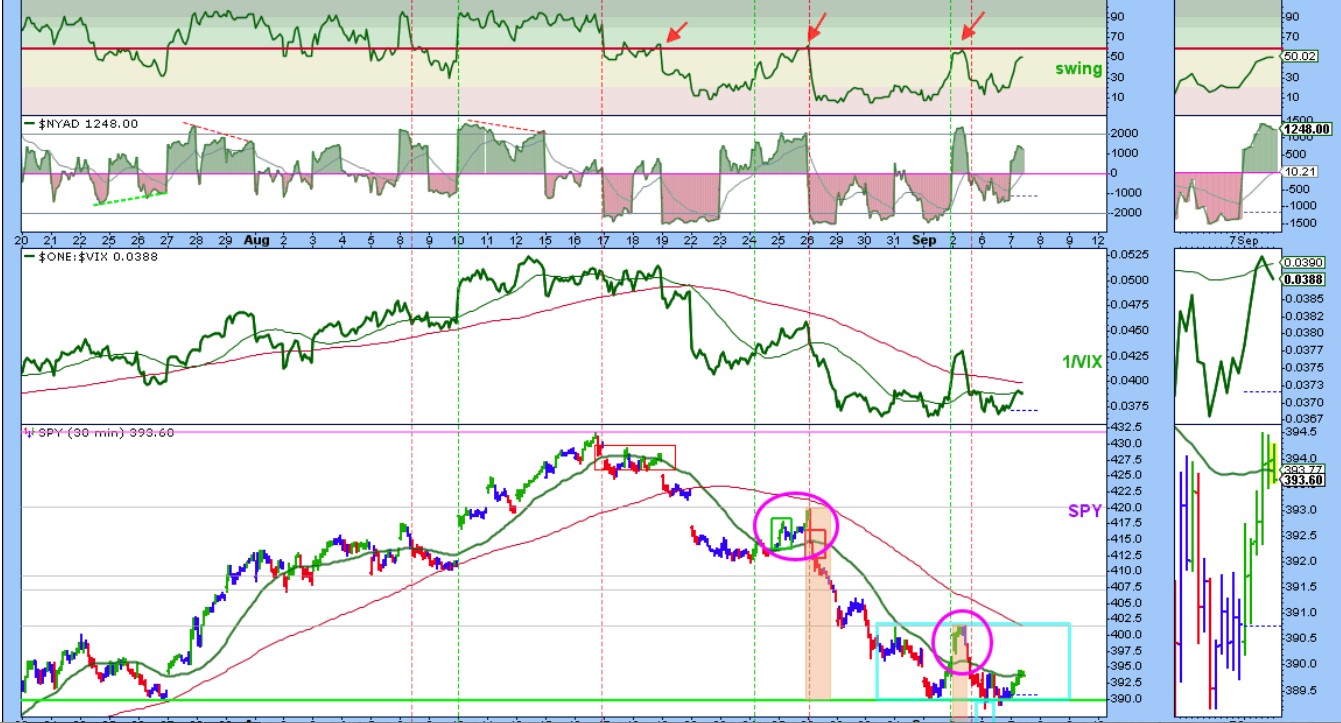Click date 17 on the date axis
The width and height of the screenshot is (1341, 723).
(603, 241)
